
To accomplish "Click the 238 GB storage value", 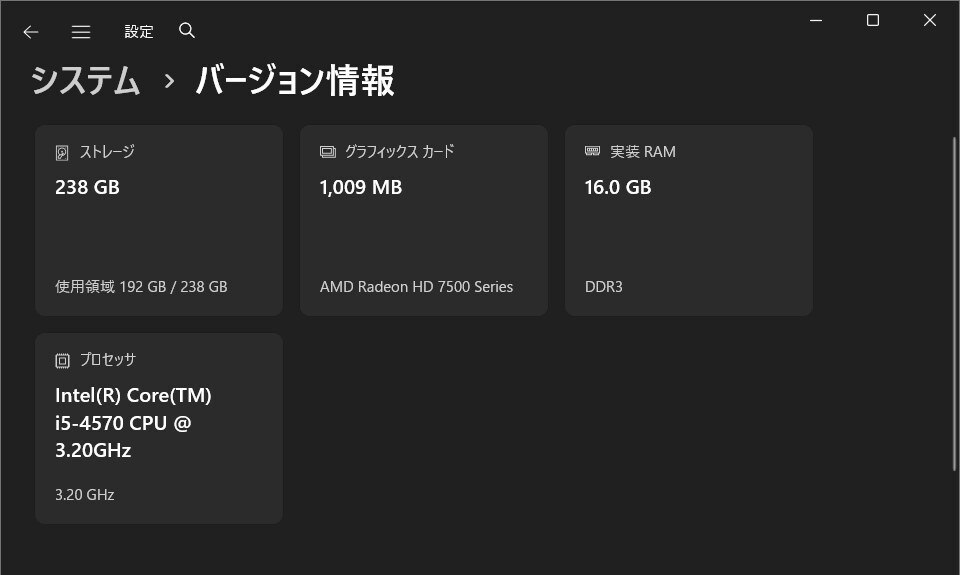I will (x=88, y=187).
